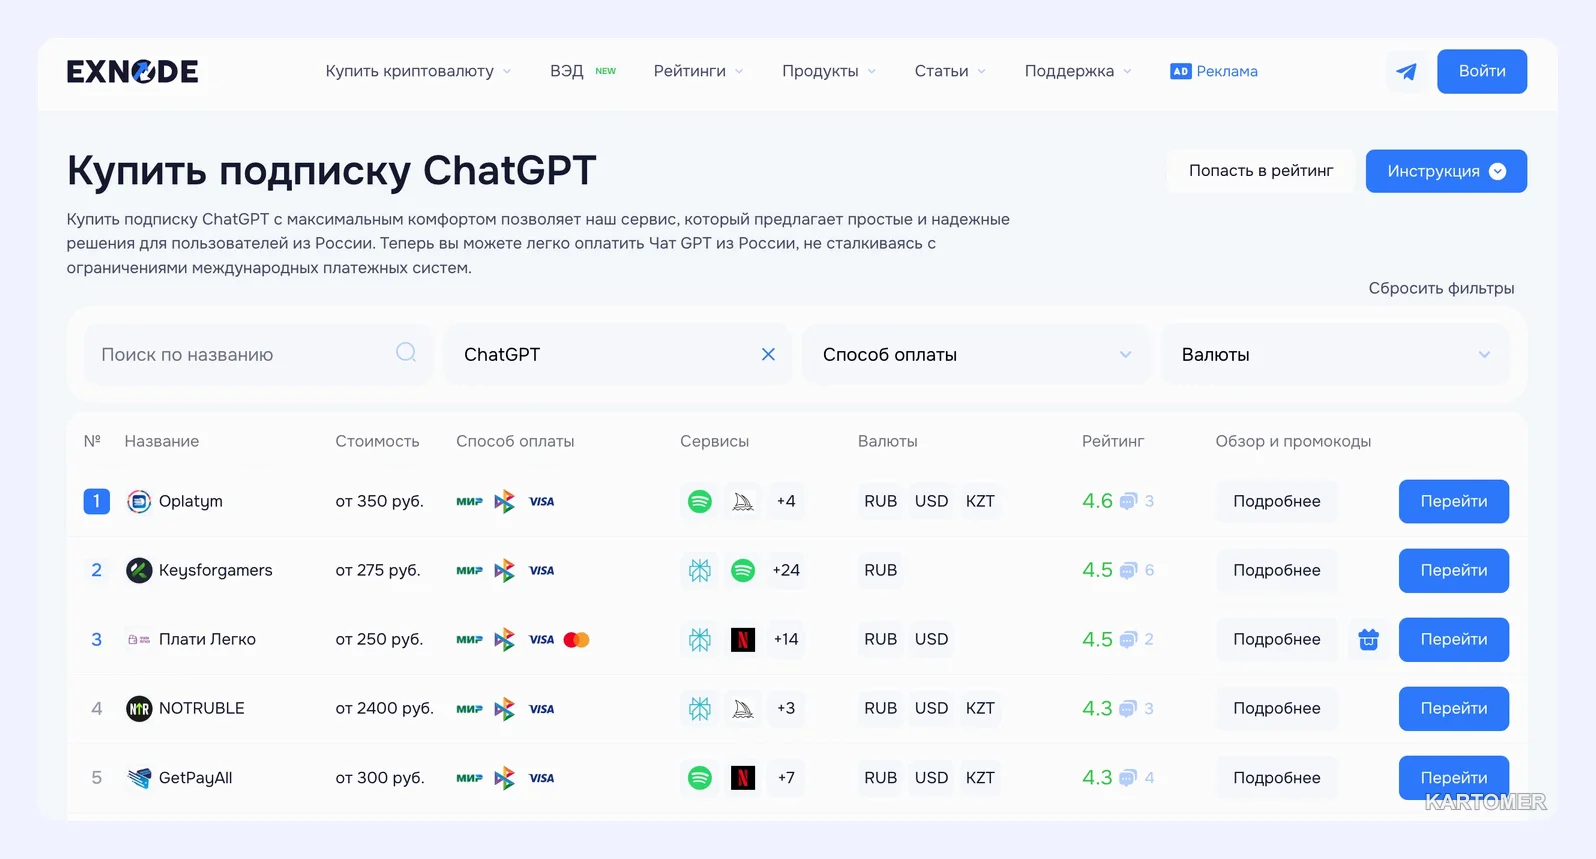The width and height of the screenshot is (1596, 859).
Task: Open the Рейтинги navigation menu
Action: pyautogui.click(x=698, y=71)
